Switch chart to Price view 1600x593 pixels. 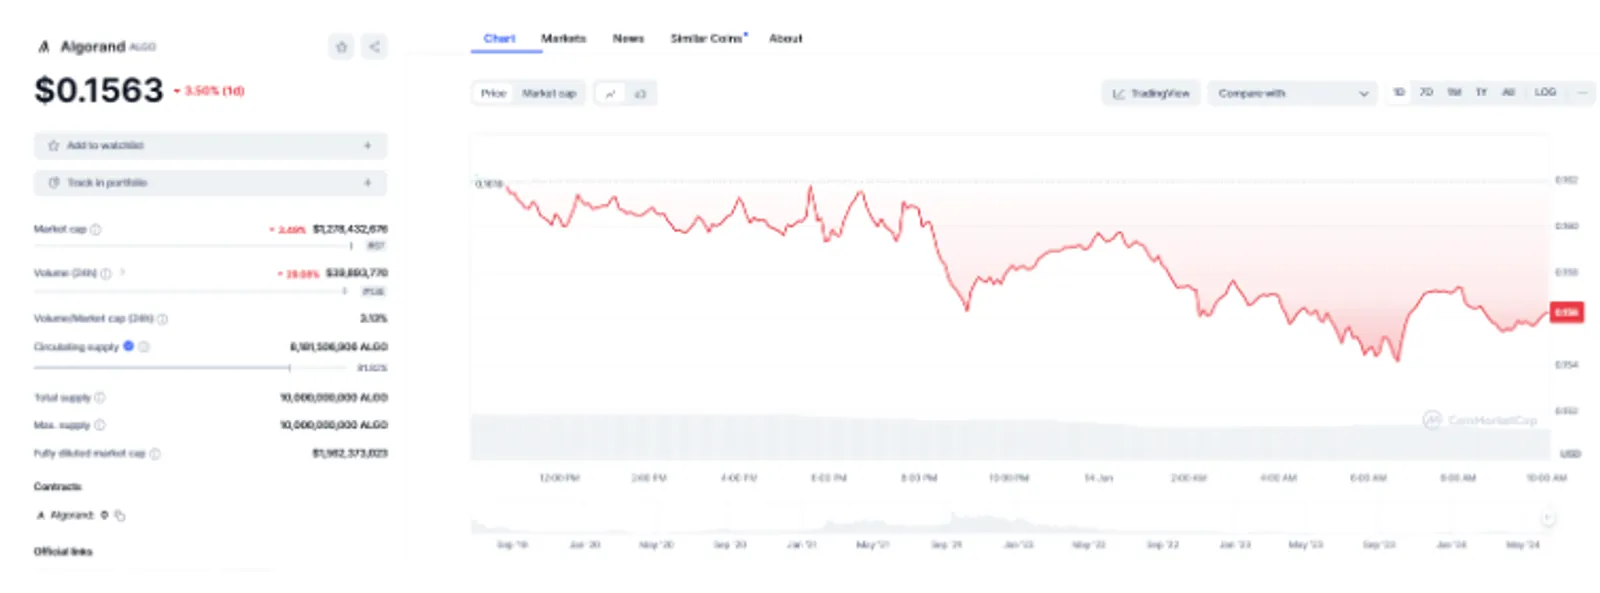[493, 93]
